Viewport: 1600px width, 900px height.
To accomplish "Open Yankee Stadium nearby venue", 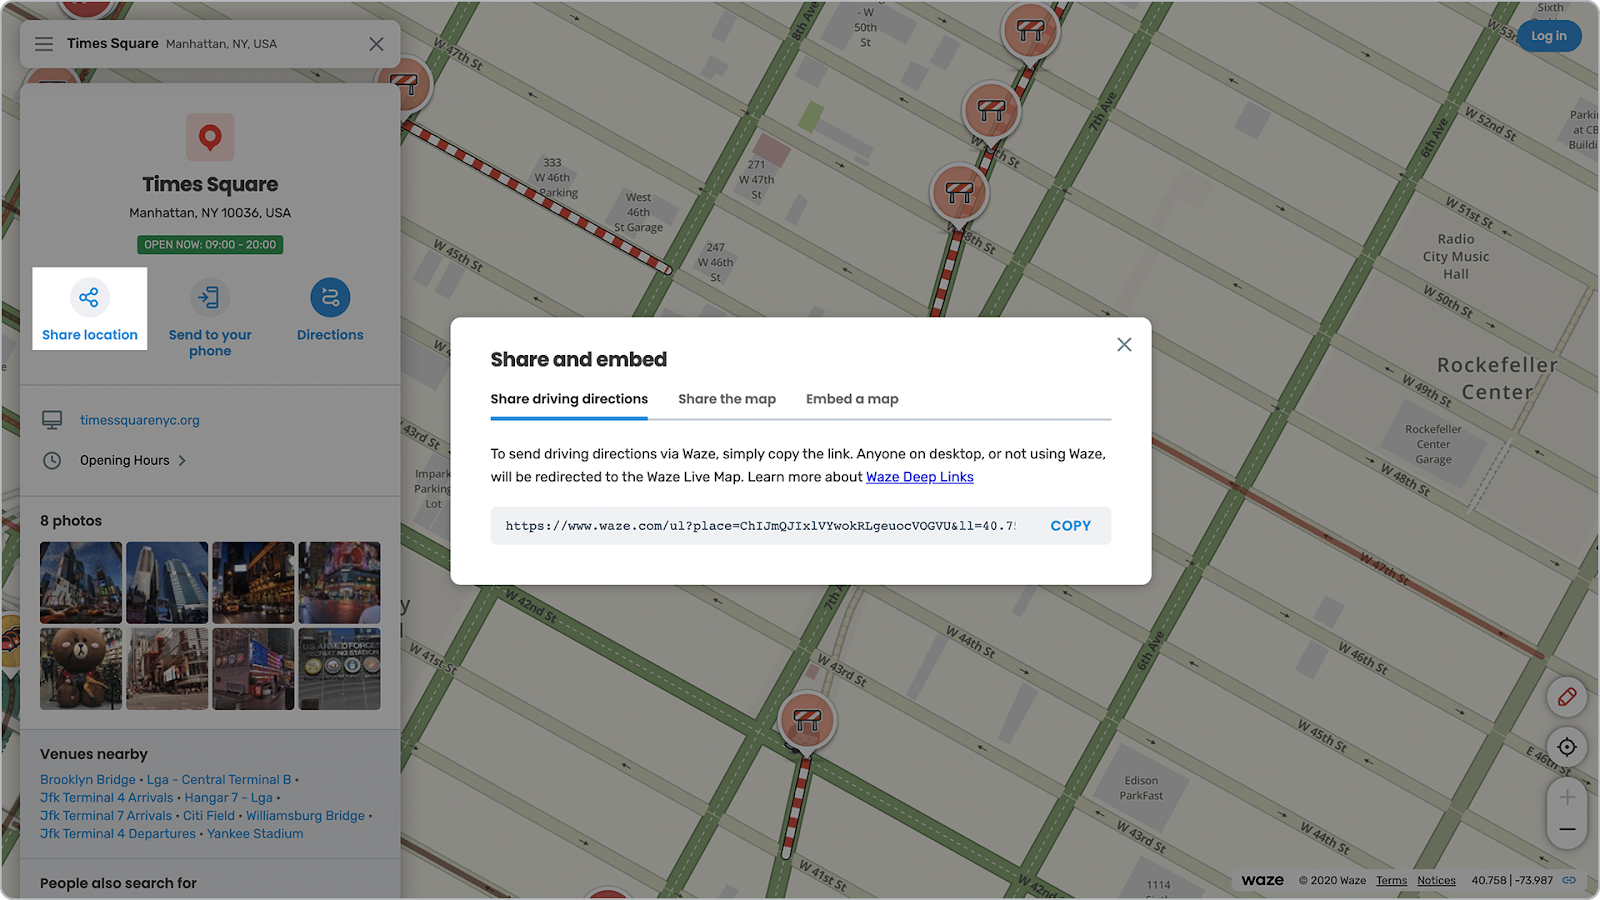I will pyautogui.click(x=255, y=834).
